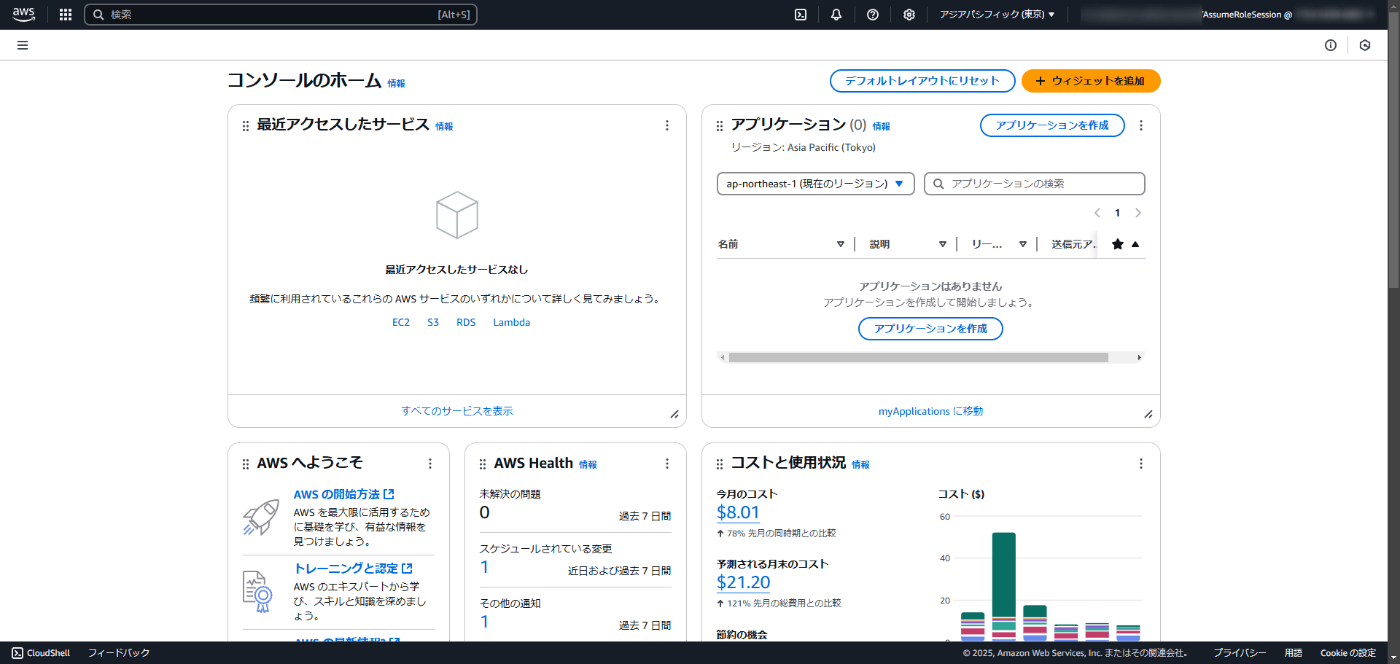Open AWS Health widget options menu
Image resolution: width=1400 pixels, height=664 pixels.
pos(667,463)
